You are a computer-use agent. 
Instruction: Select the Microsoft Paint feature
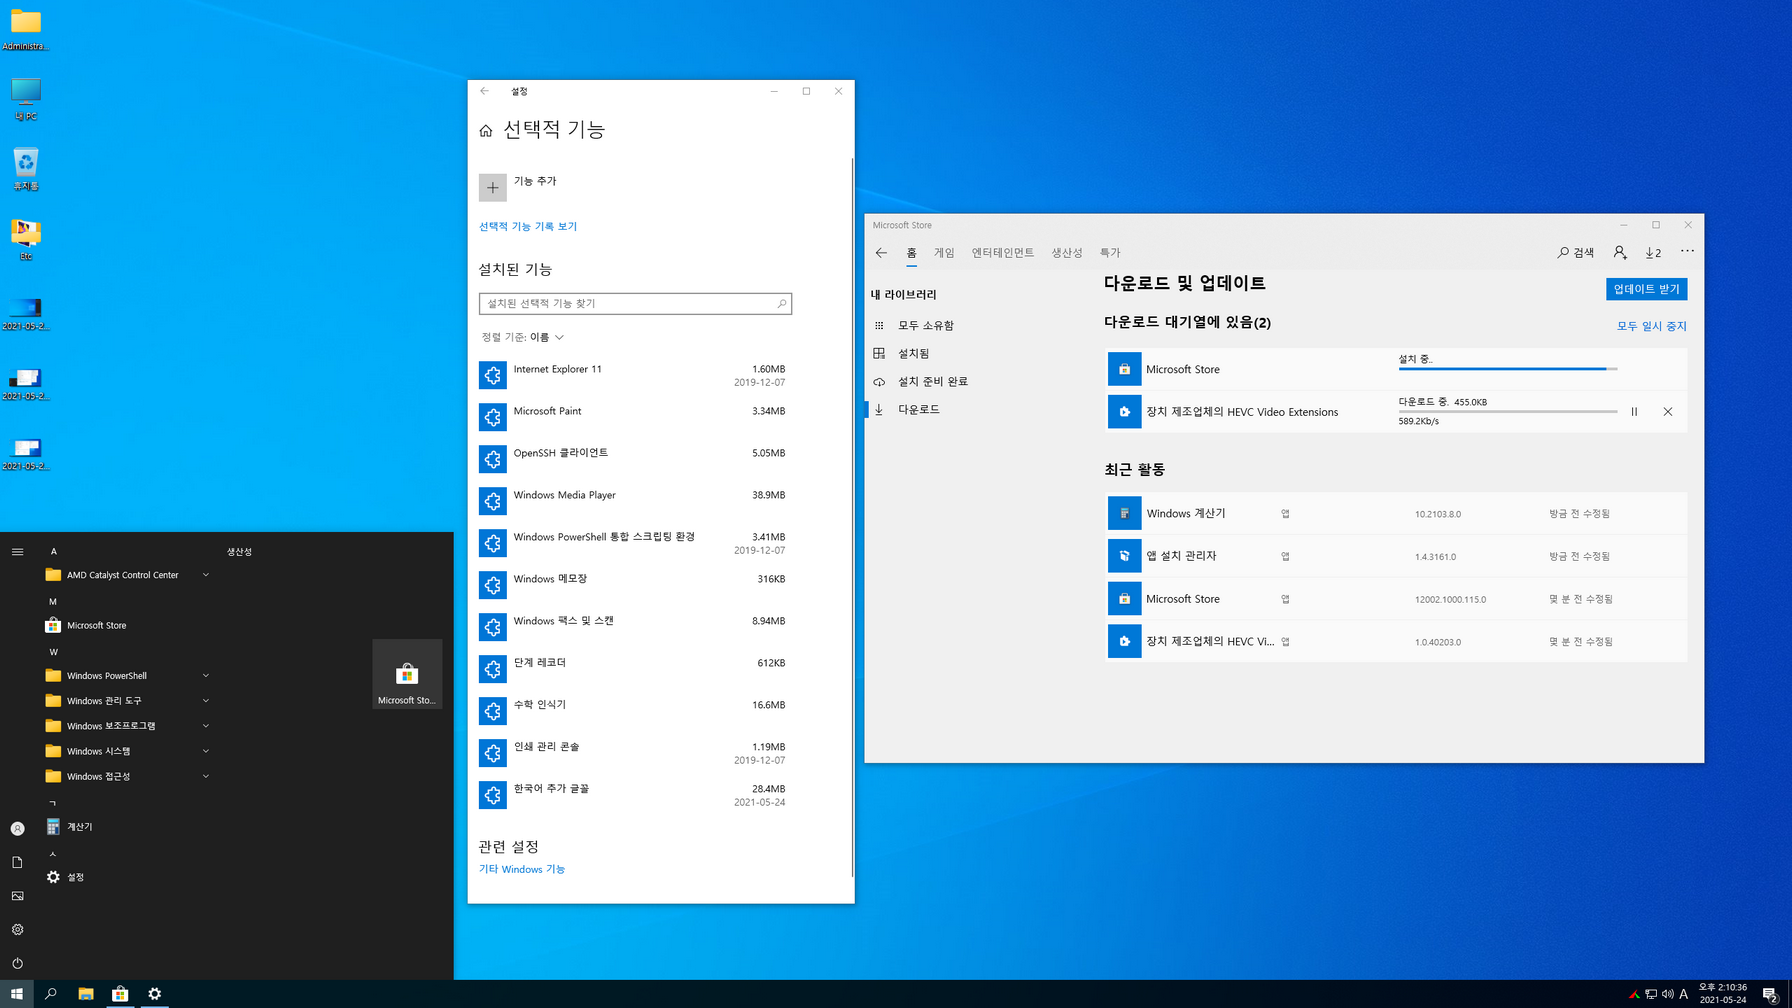tap(635, 417)
